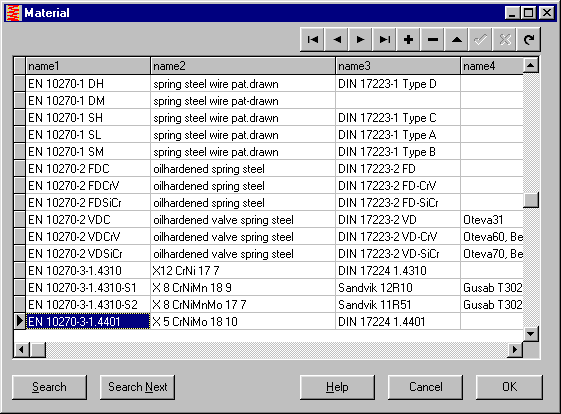Select the EN 10270-2 VDC row
This screenshot has height=414, width=561.
(269, 219)
